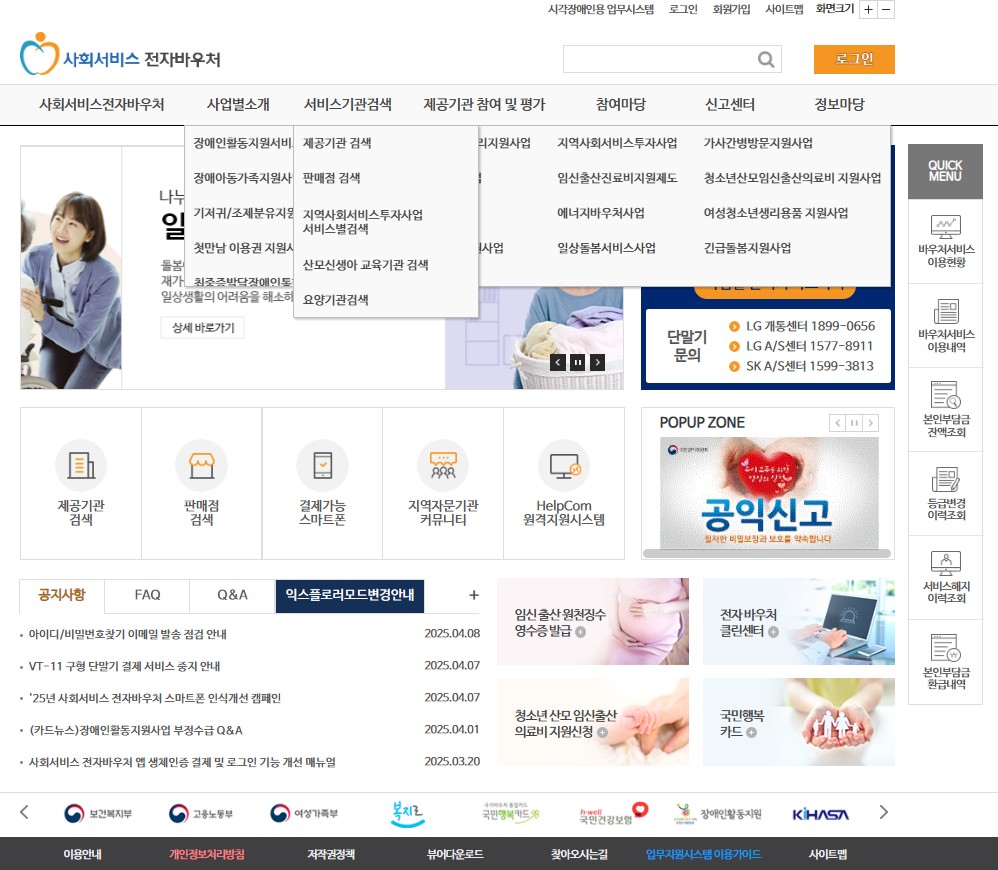Open 회원가입 from the top links
Screen dimensions: 998x870
(730, 9)
